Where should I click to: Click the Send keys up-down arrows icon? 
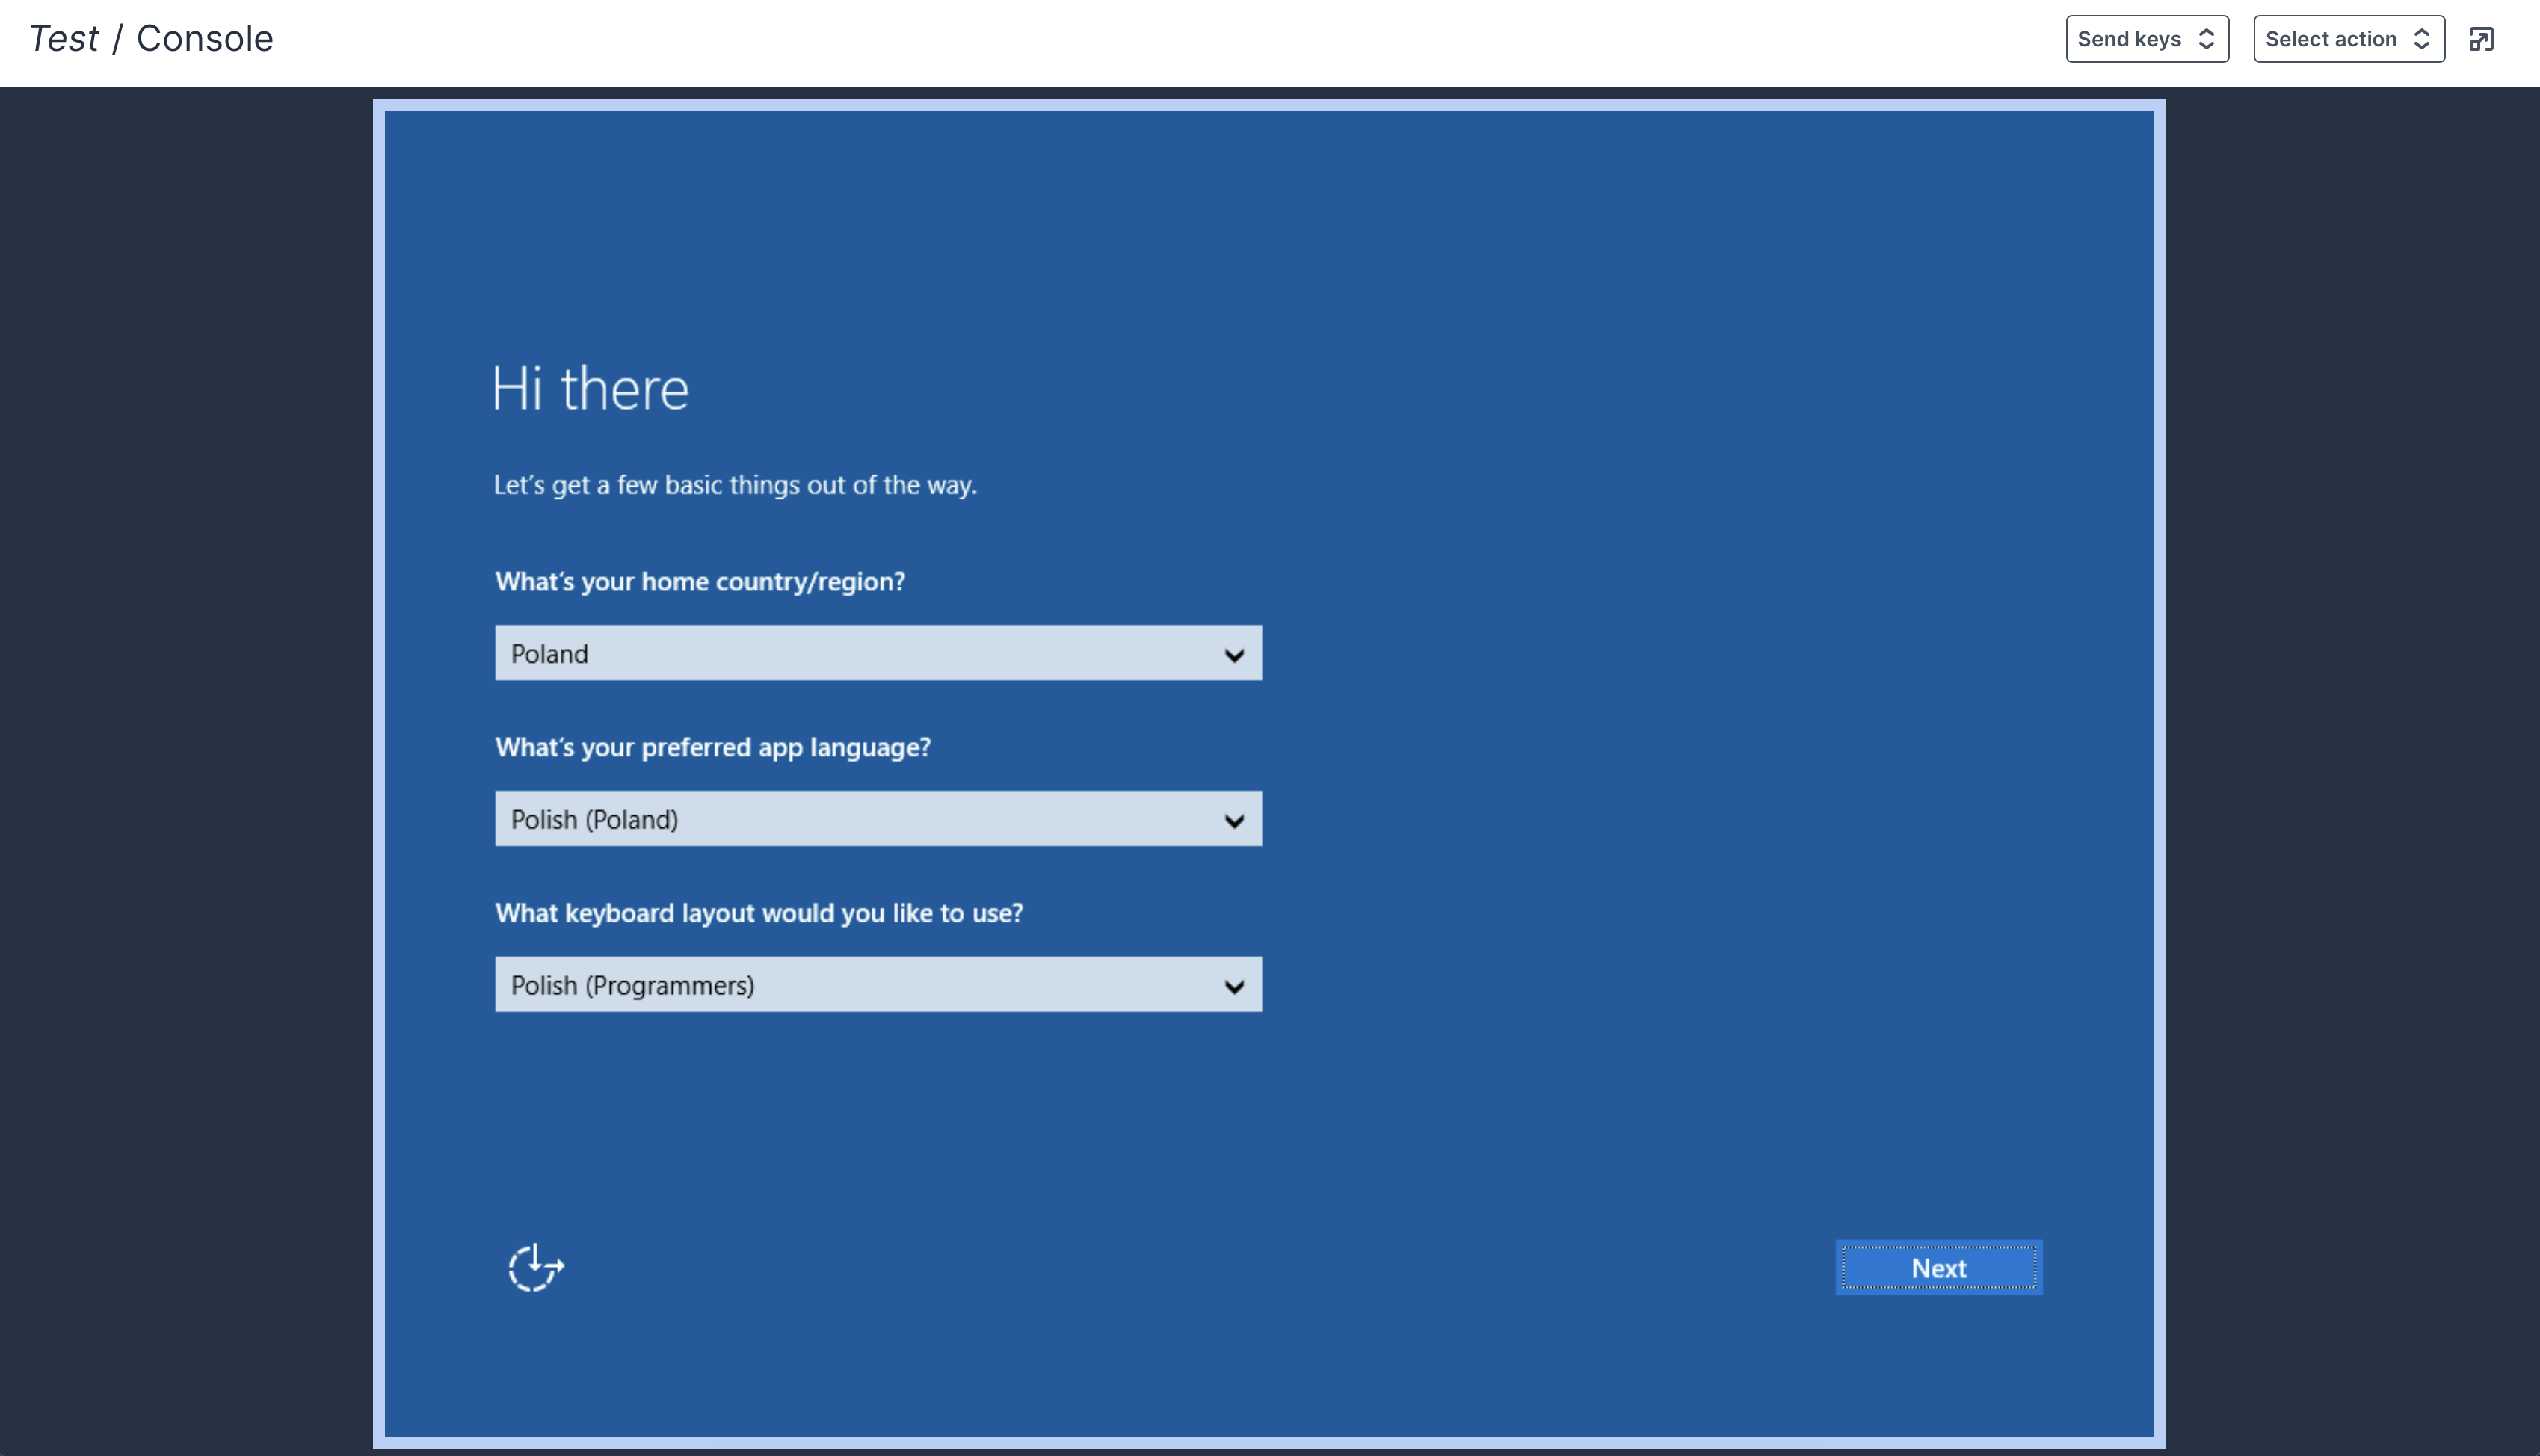[x=2206, y=39]
